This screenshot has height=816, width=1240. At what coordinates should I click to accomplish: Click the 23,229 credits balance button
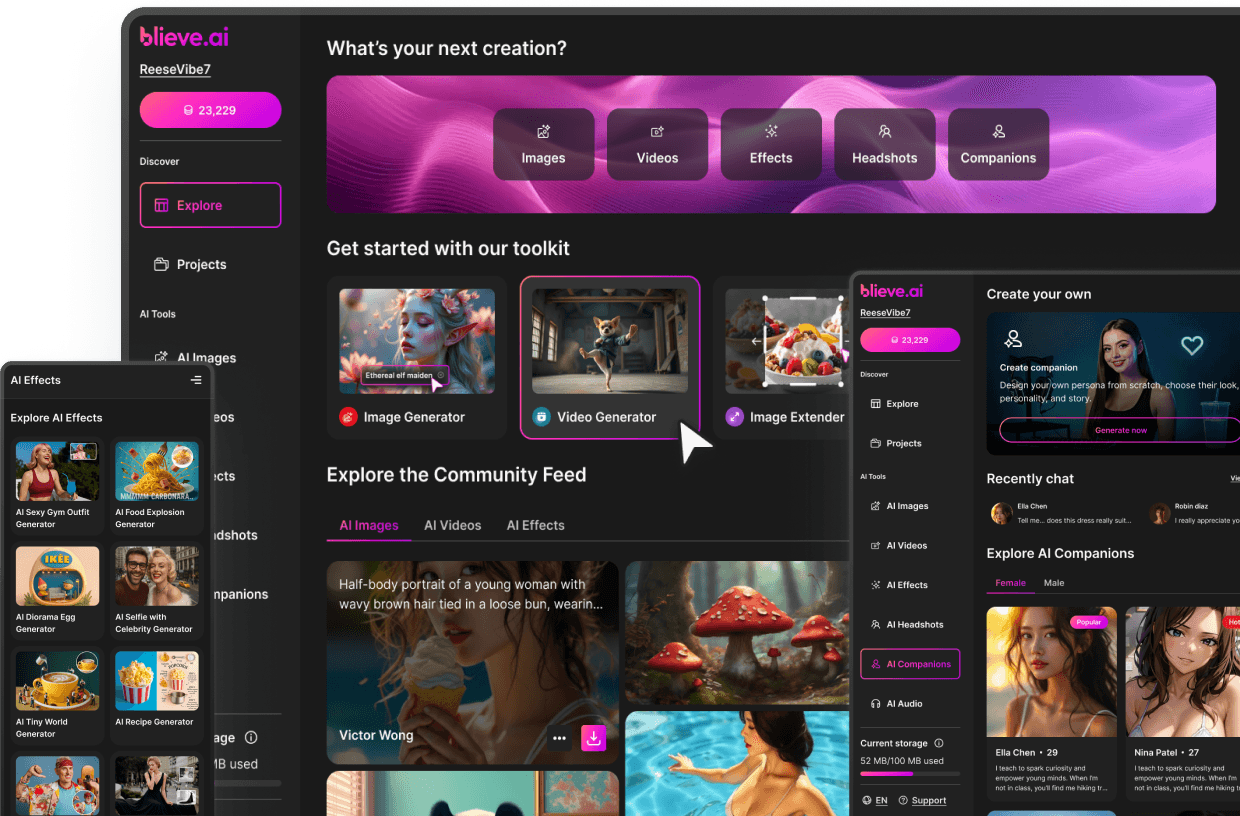(210, 110)
